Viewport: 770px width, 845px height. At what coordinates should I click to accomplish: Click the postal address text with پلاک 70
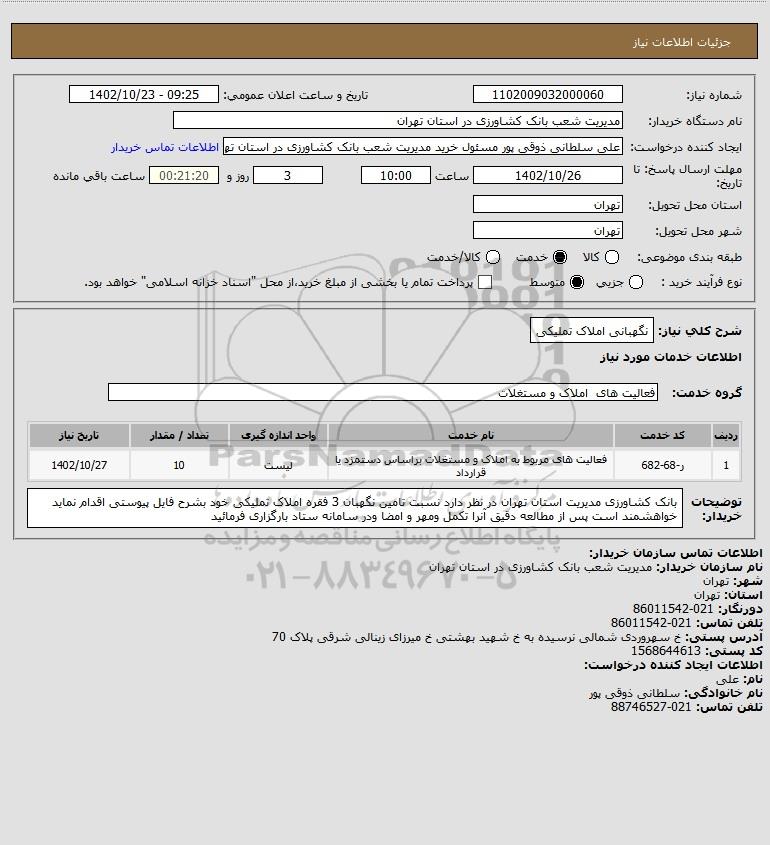476,637
